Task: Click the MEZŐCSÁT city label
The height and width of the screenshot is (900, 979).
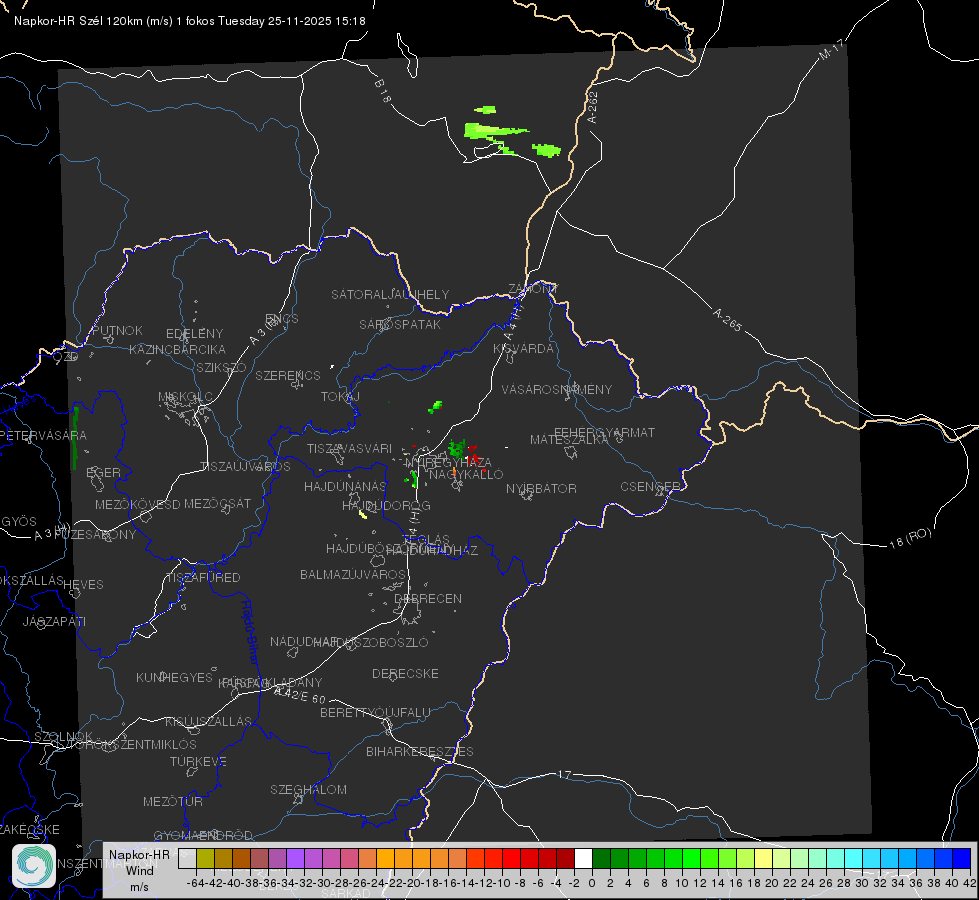Action: (217, 503)
